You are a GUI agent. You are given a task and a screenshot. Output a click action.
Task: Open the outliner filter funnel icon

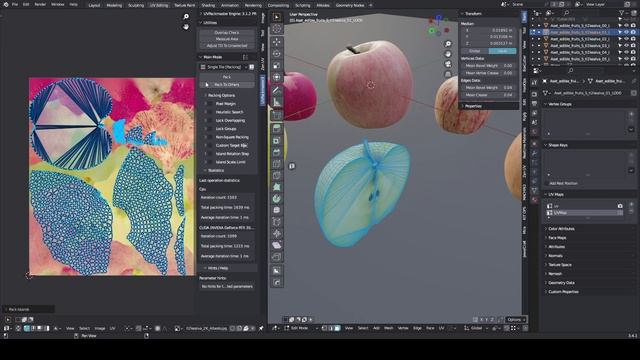622,13
